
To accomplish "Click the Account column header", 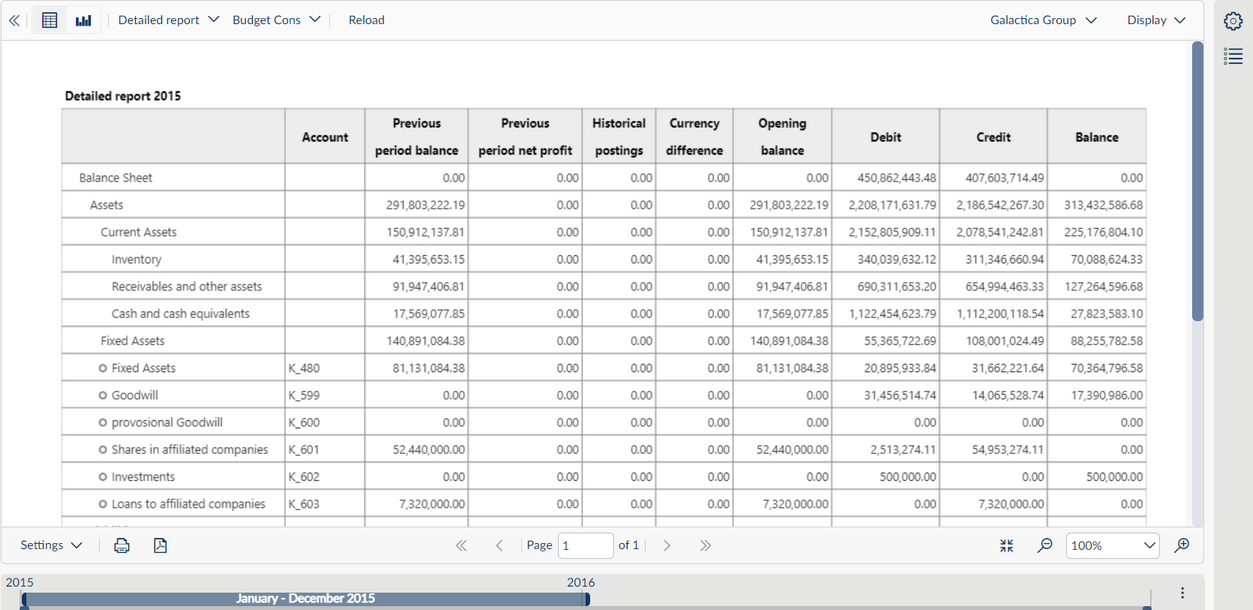I will click(x=325, y=137).
